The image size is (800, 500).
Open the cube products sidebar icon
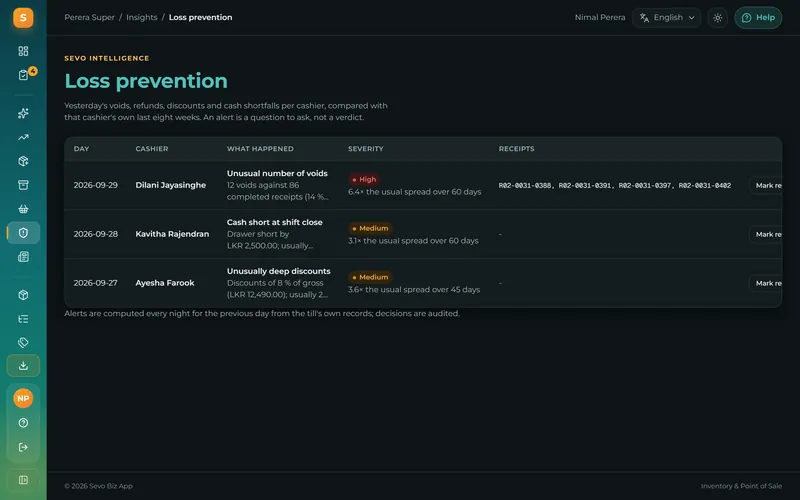[x=23, y=295]
